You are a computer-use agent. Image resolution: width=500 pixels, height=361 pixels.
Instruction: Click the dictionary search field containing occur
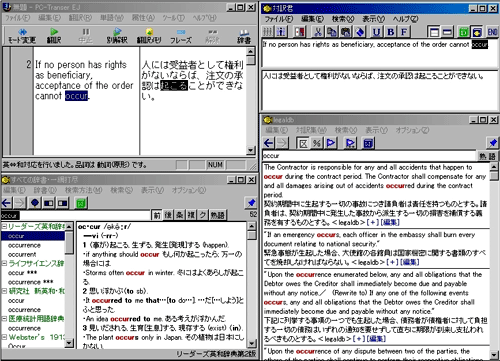pos(75,215)
